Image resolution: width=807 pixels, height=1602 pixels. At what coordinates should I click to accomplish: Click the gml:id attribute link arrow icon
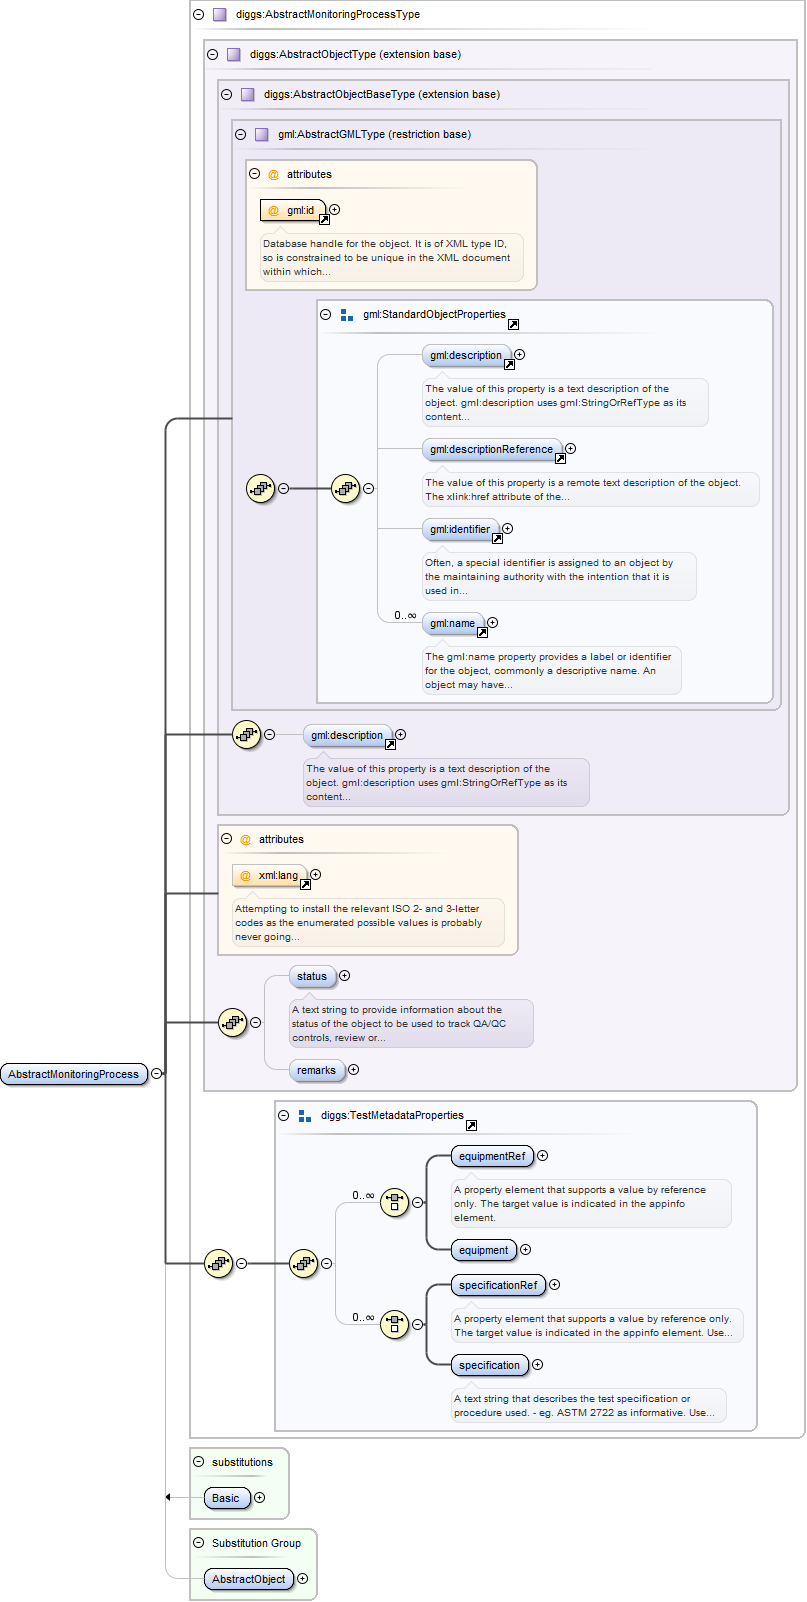(324, 219)
